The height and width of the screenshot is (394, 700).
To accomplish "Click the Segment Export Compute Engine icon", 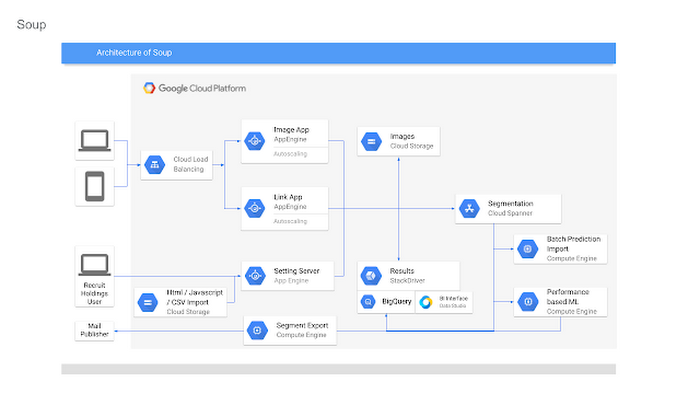I will [x=257, y=330].
